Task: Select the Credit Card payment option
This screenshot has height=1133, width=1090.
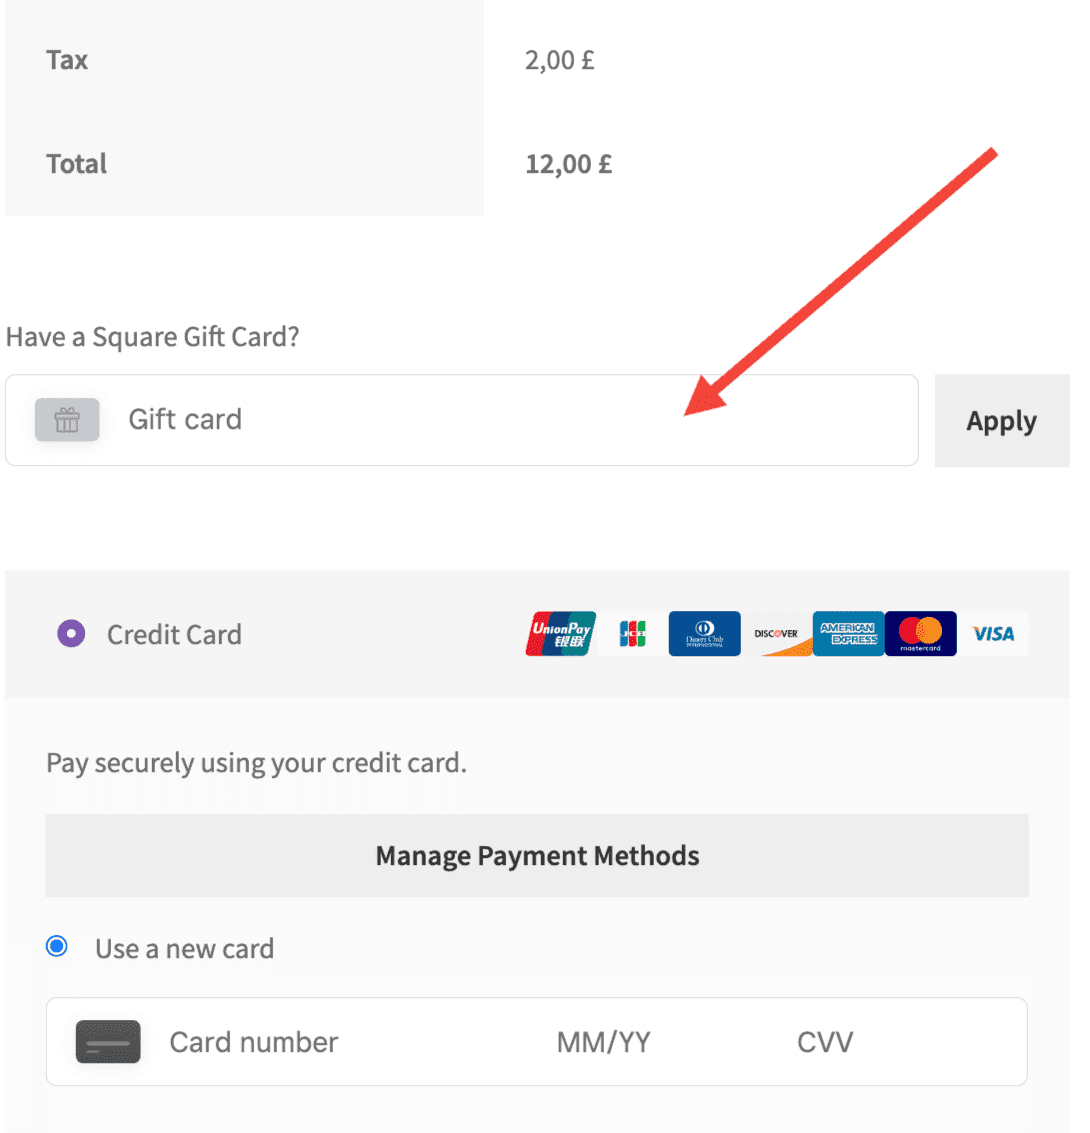Action: [x=71, y=634]
